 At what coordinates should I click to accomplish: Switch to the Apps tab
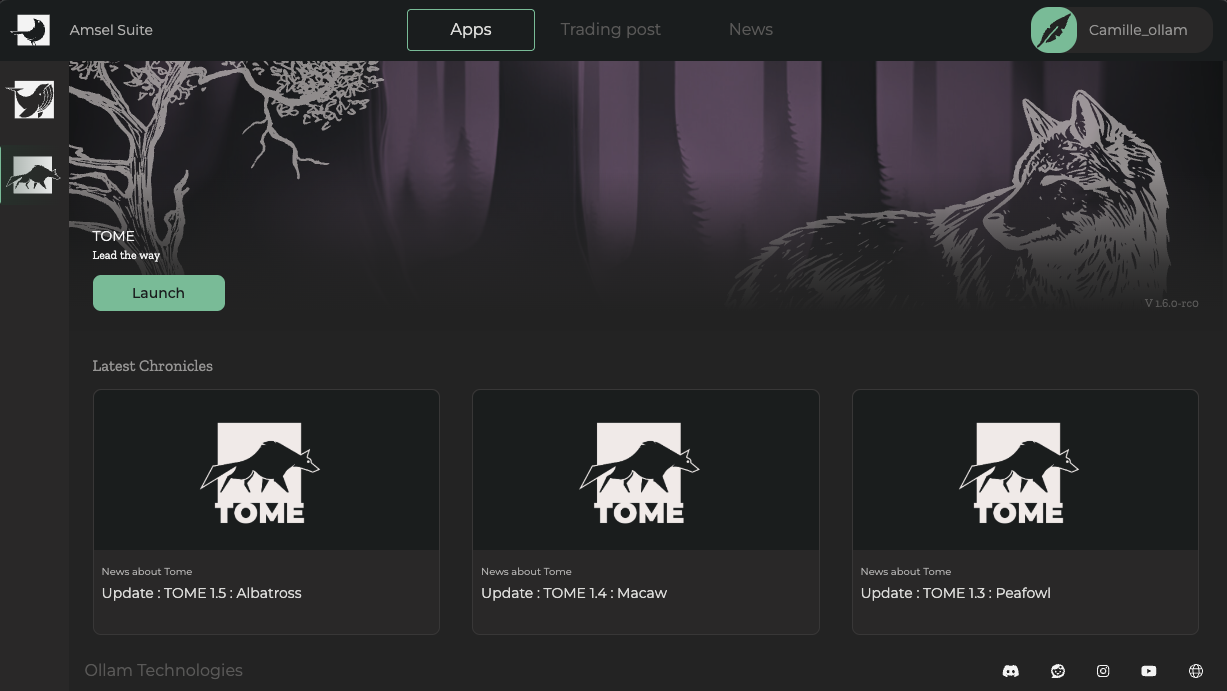click(x=470, y=30)
